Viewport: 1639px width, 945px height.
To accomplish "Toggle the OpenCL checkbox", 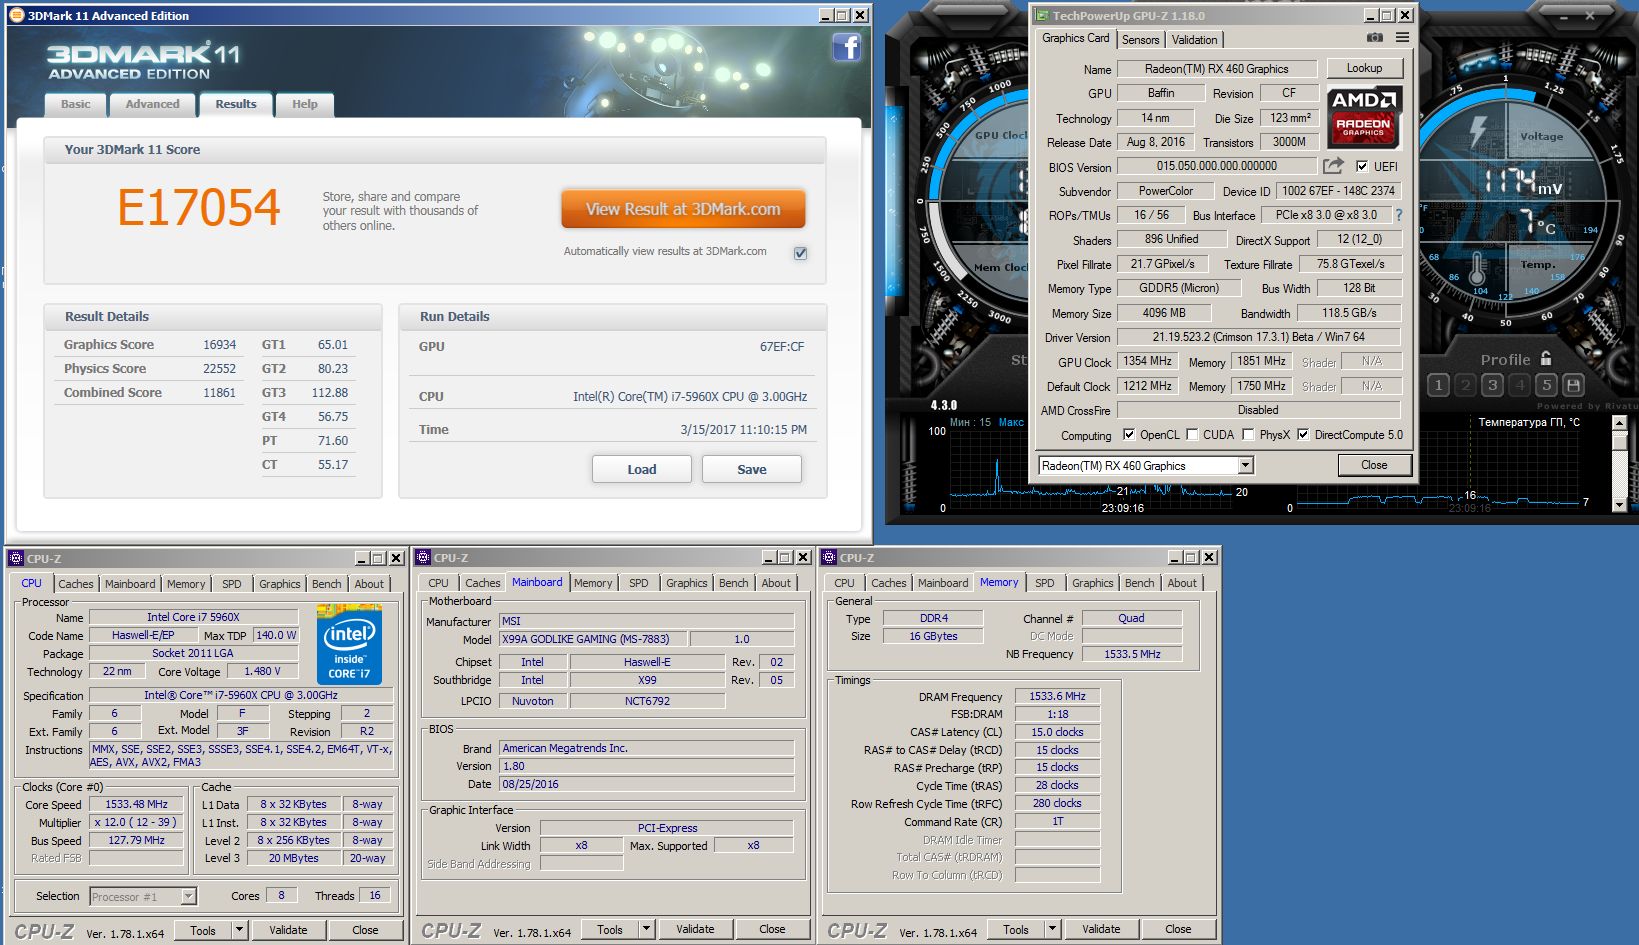I will [1129, 434].
